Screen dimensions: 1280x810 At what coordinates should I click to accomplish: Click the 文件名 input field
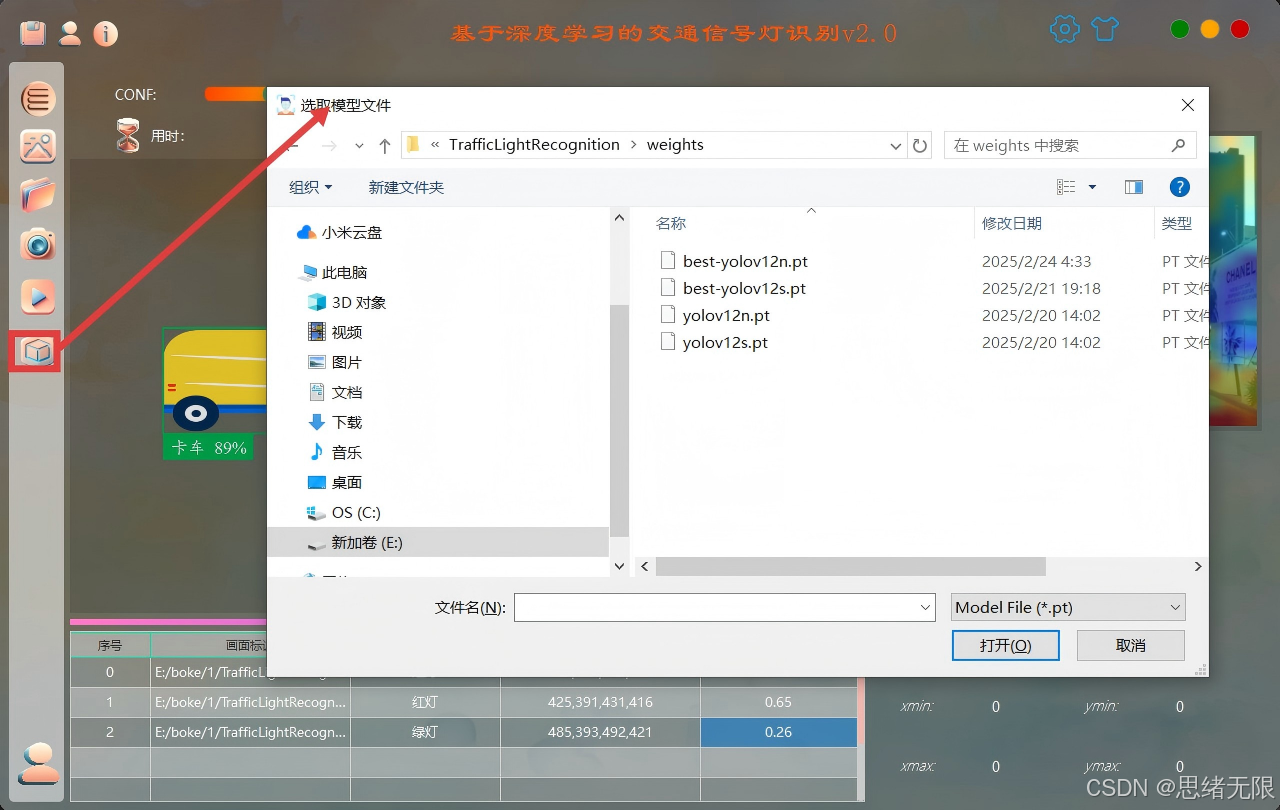[x=725, y=607]
